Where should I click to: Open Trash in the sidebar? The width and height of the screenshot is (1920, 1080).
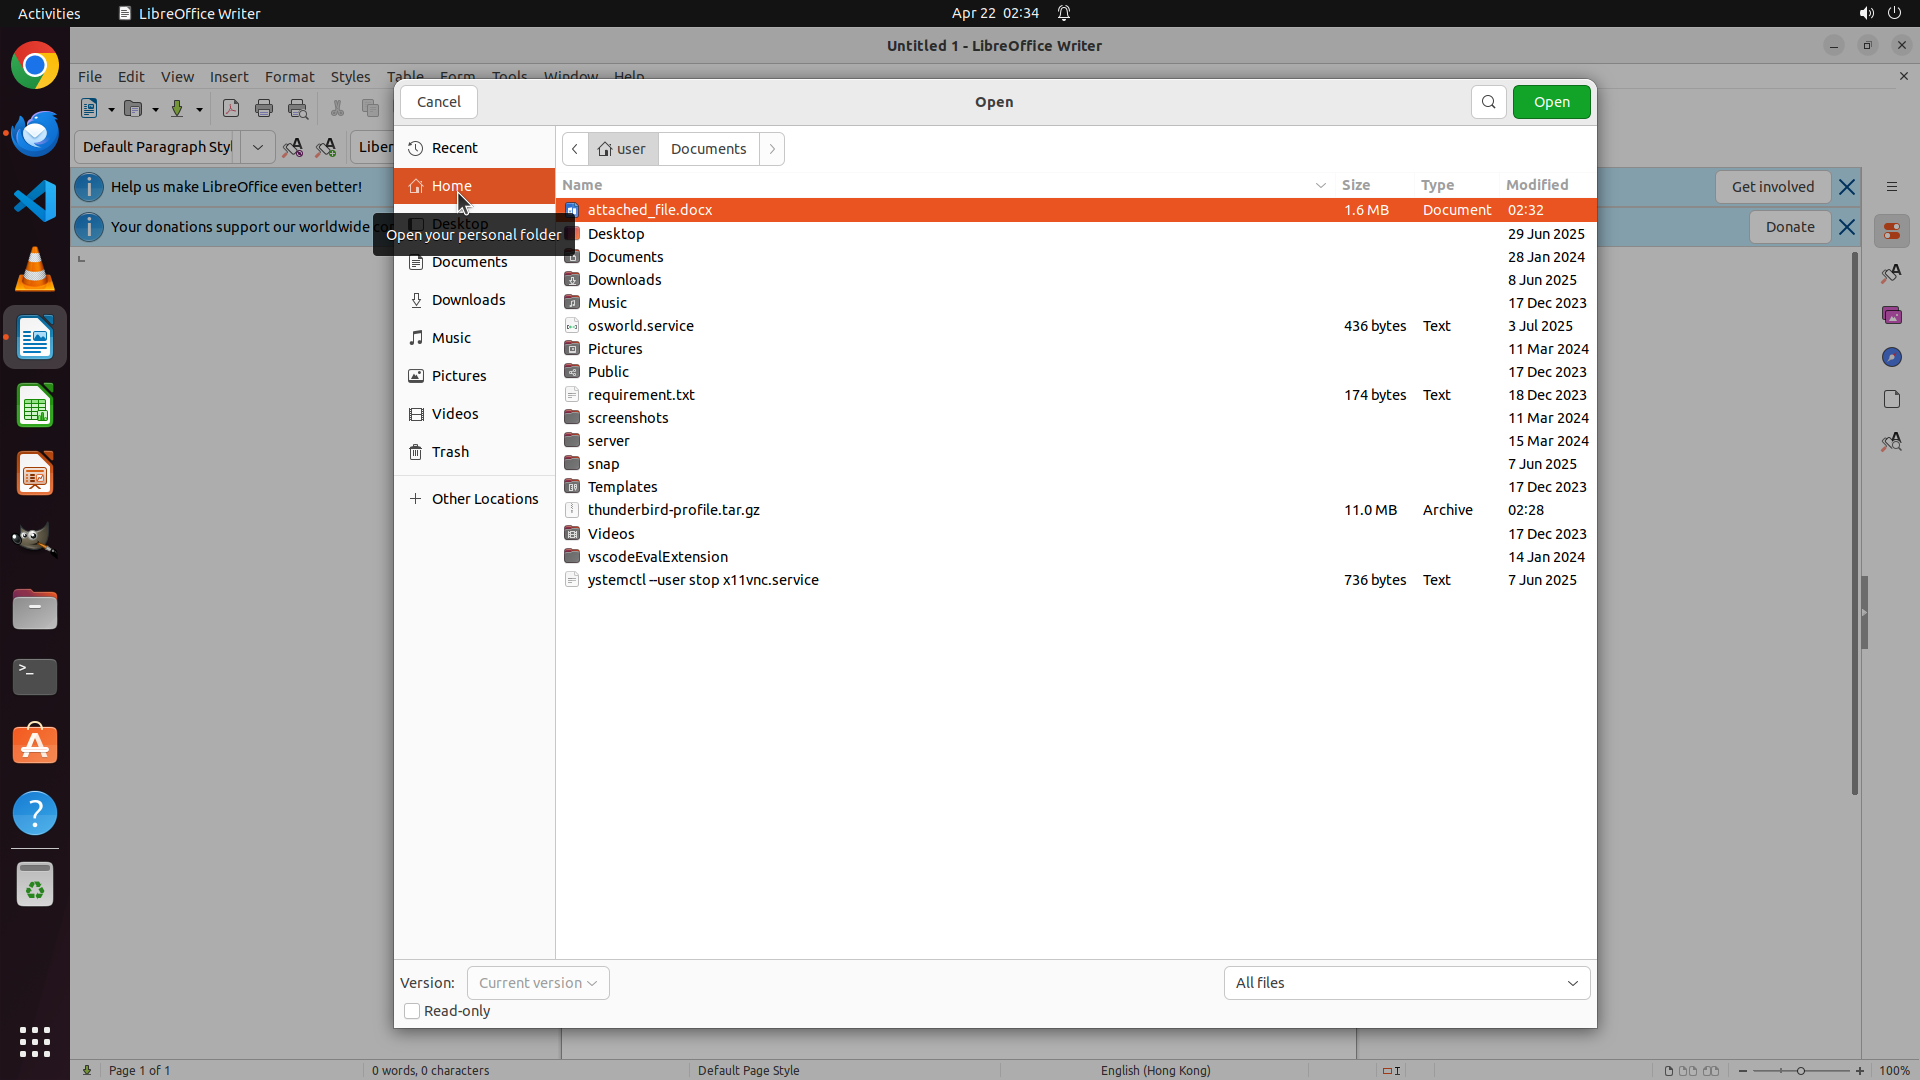click(x=450, y=452)
